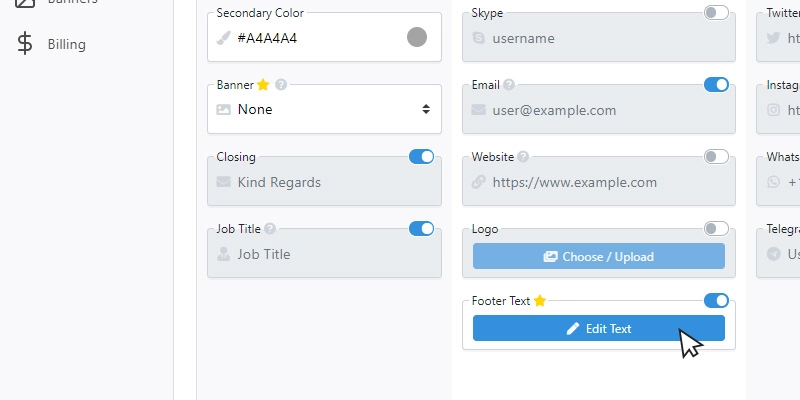This screenshot has width=800, height=400.
Task: Click the Billing dollar sign icon
Action: tap(24, 43)
